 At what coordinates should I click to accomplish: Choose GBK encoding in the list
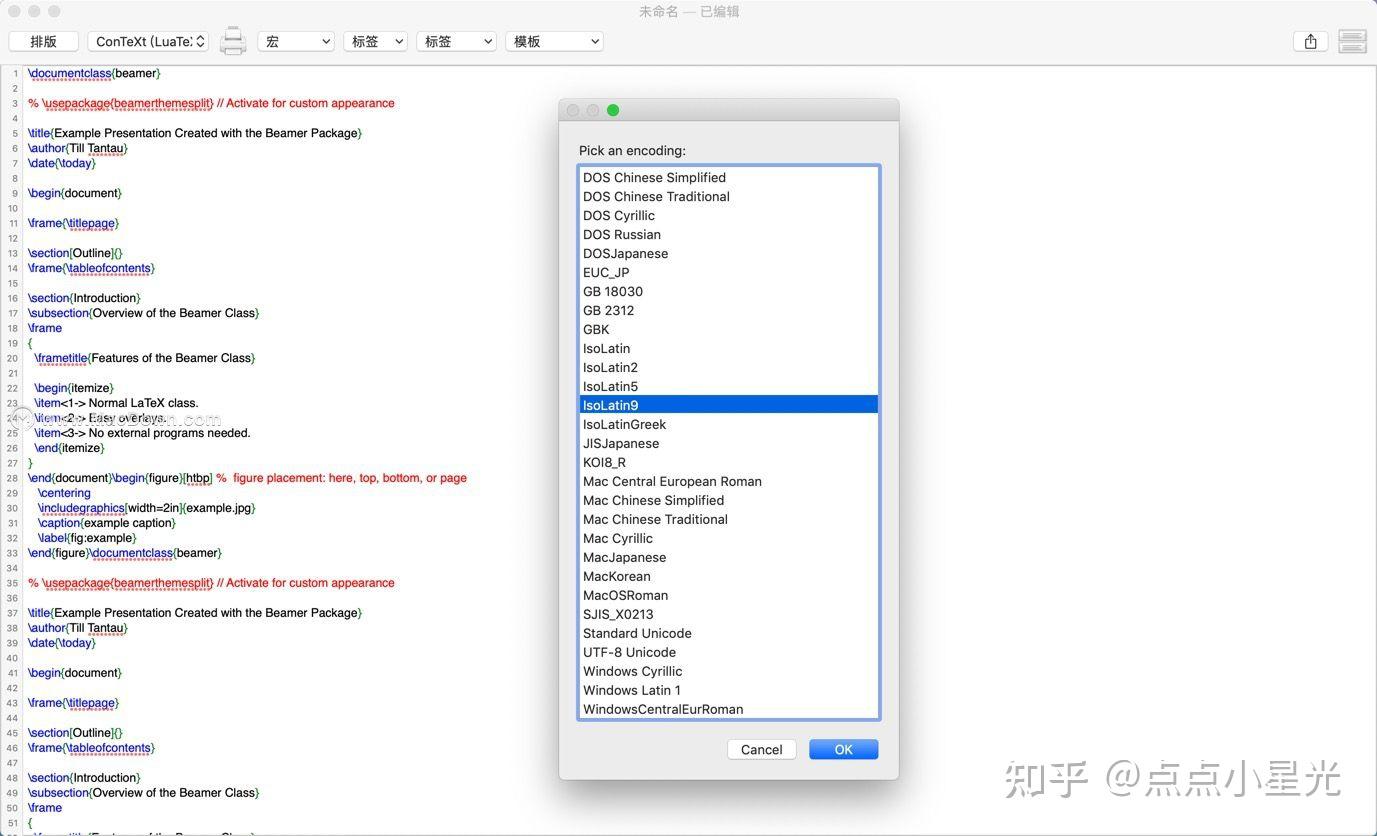click(596, 329)
